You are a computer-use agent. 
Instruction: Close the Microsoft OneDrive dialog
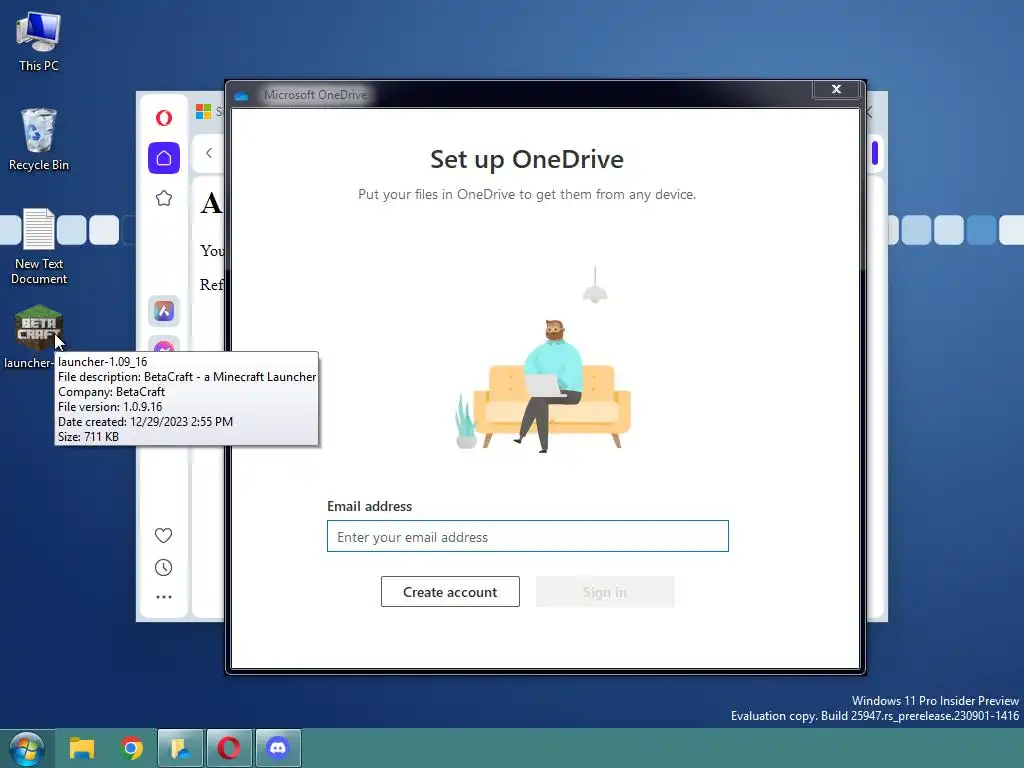836,89
